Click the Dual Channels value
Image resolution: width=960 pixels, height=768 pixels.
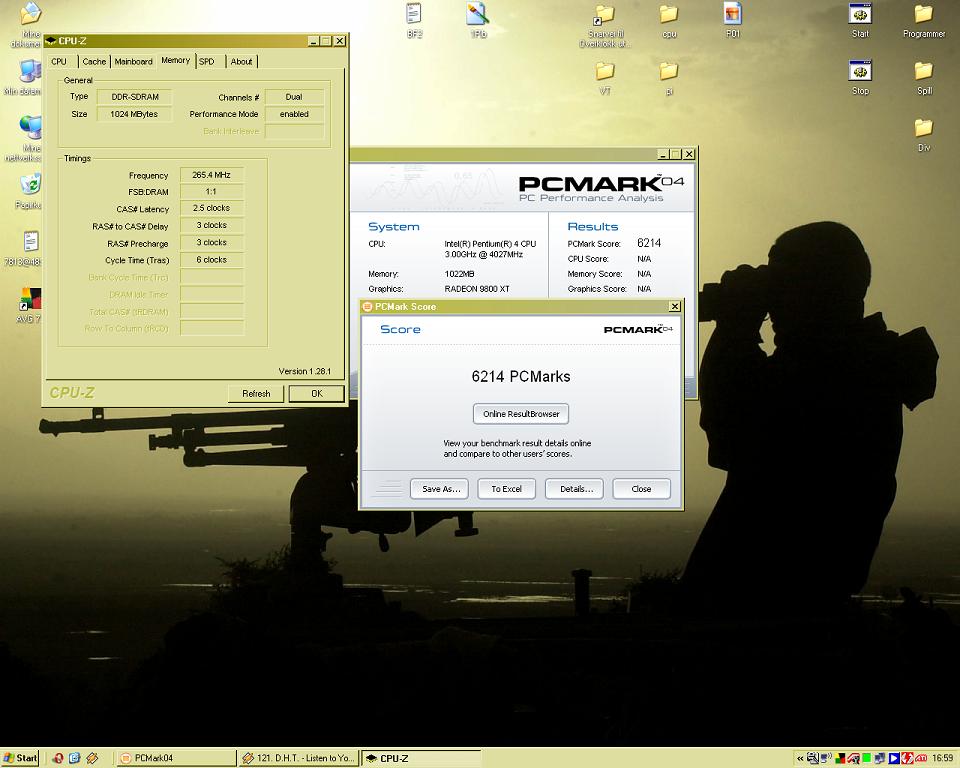point(294,97)
